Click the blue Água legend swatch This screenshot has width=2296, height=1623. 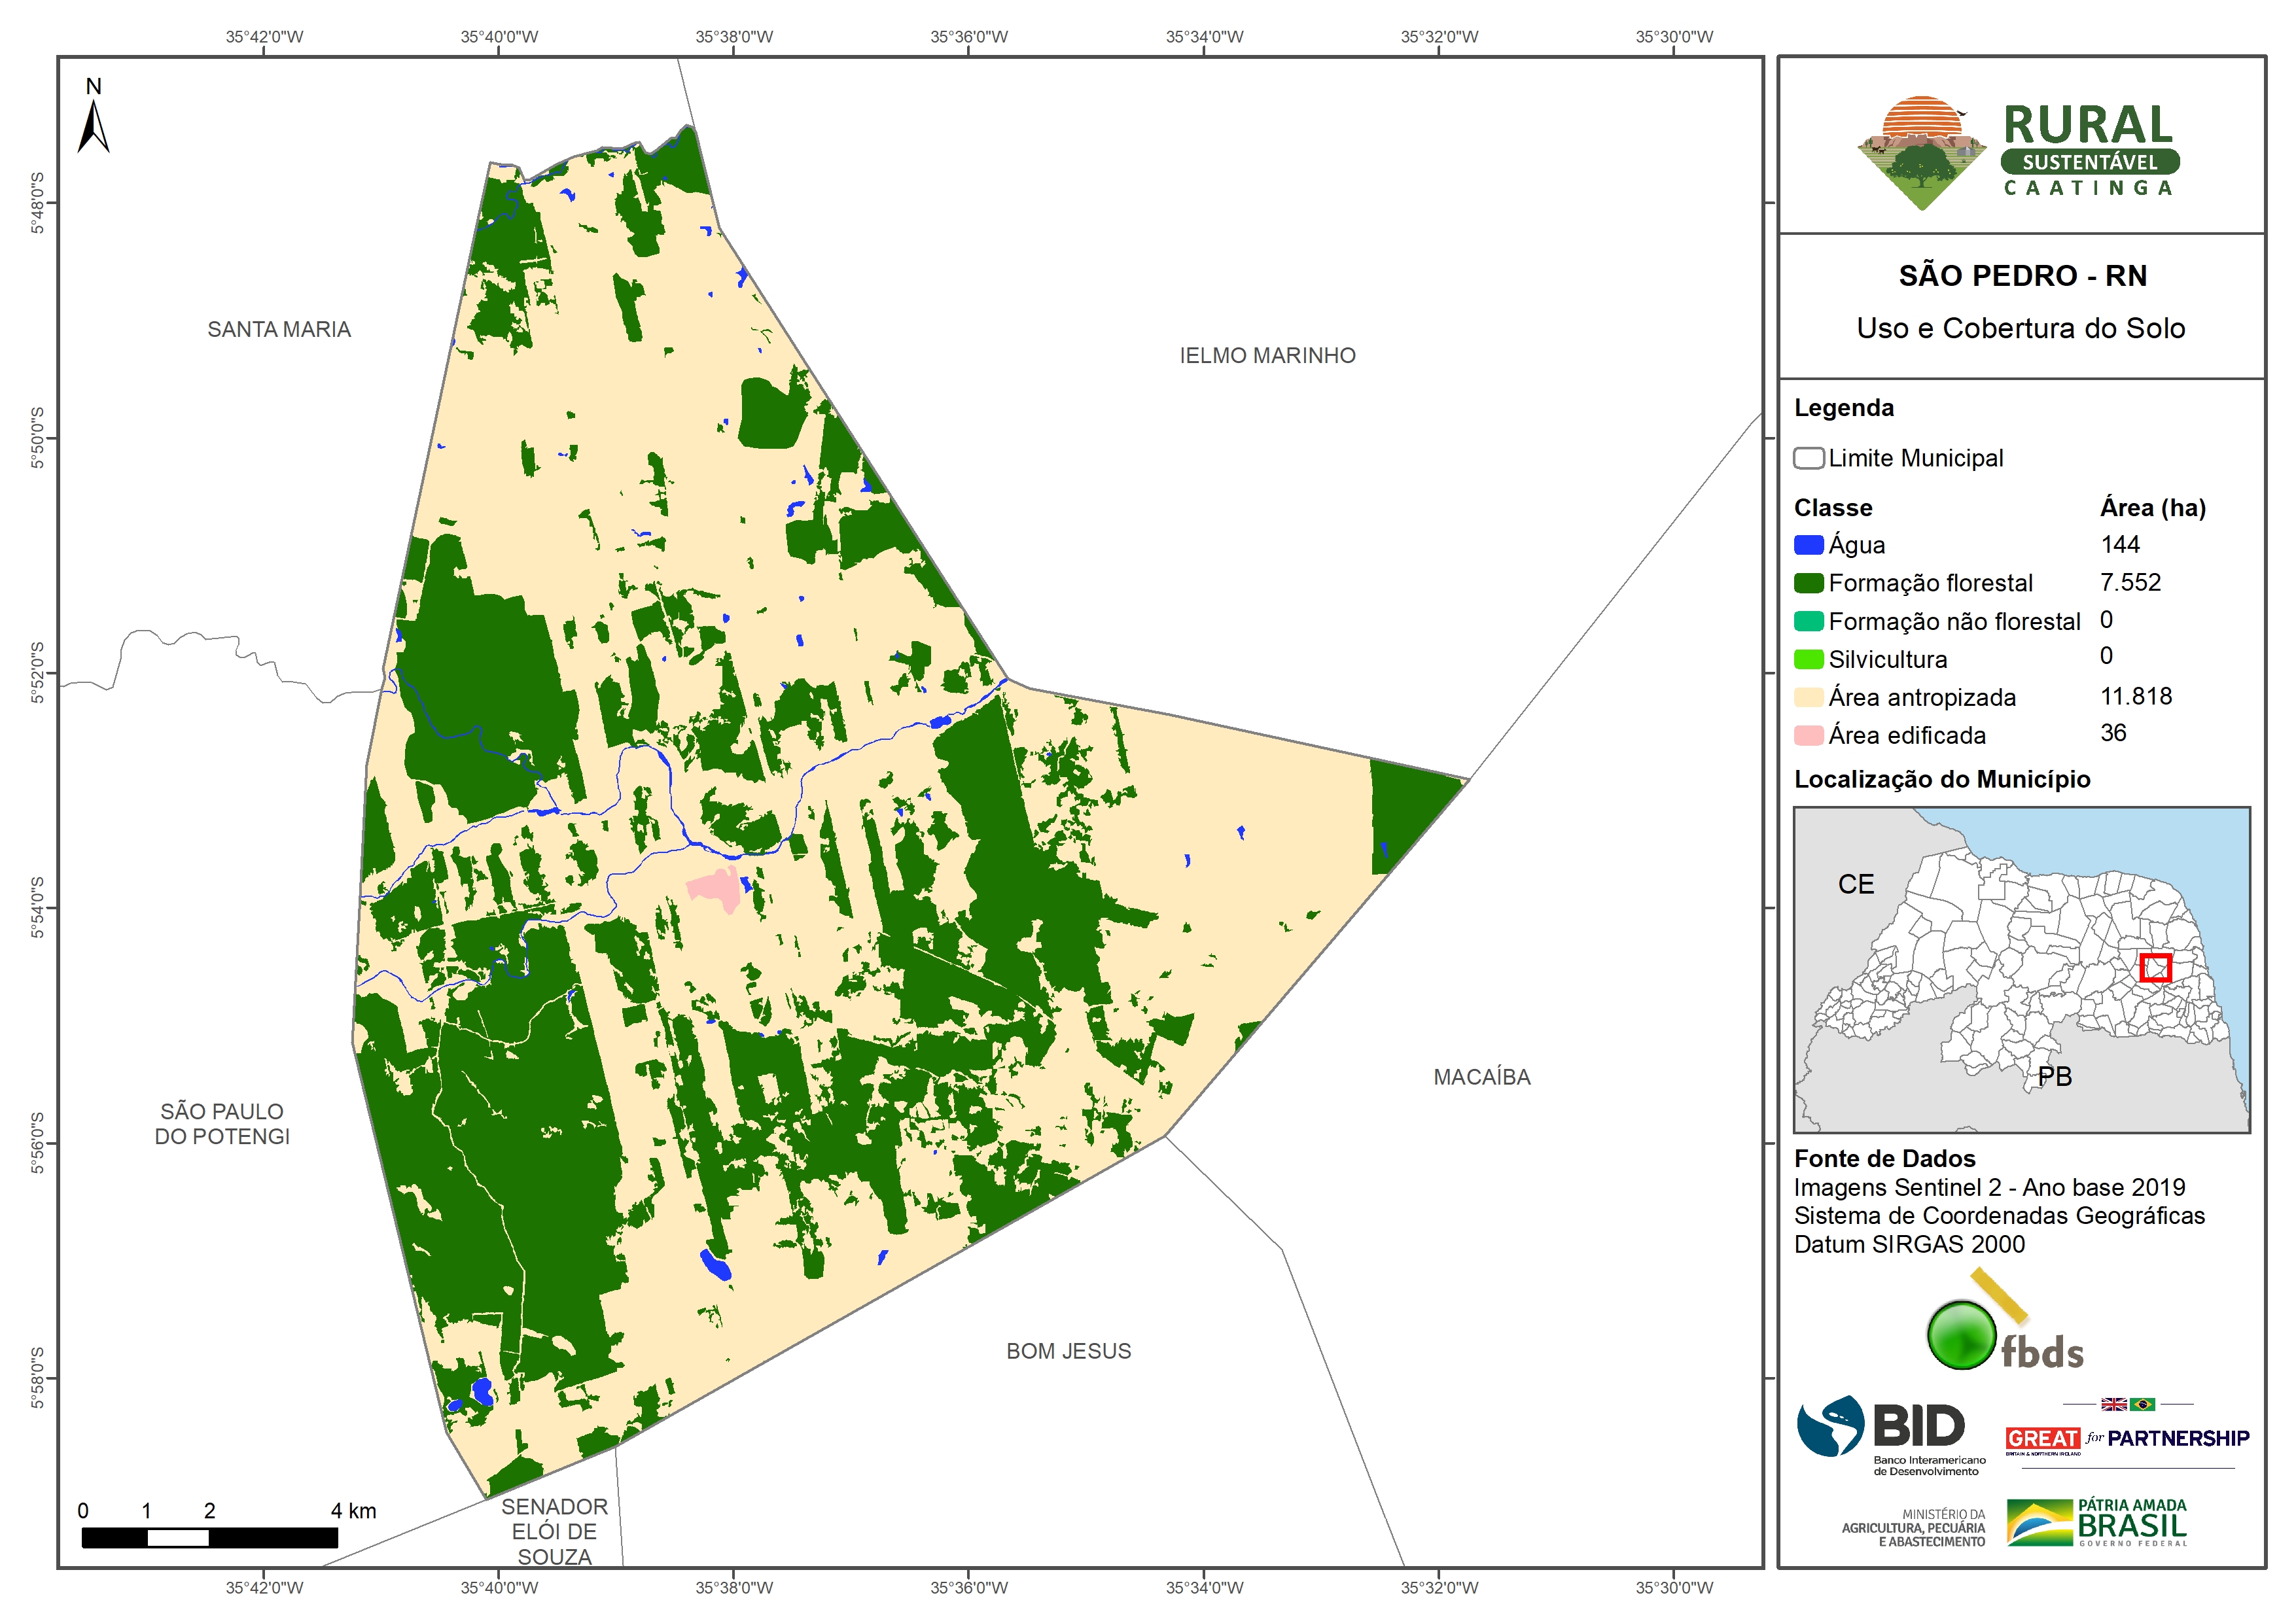[x=1808, y=545]
